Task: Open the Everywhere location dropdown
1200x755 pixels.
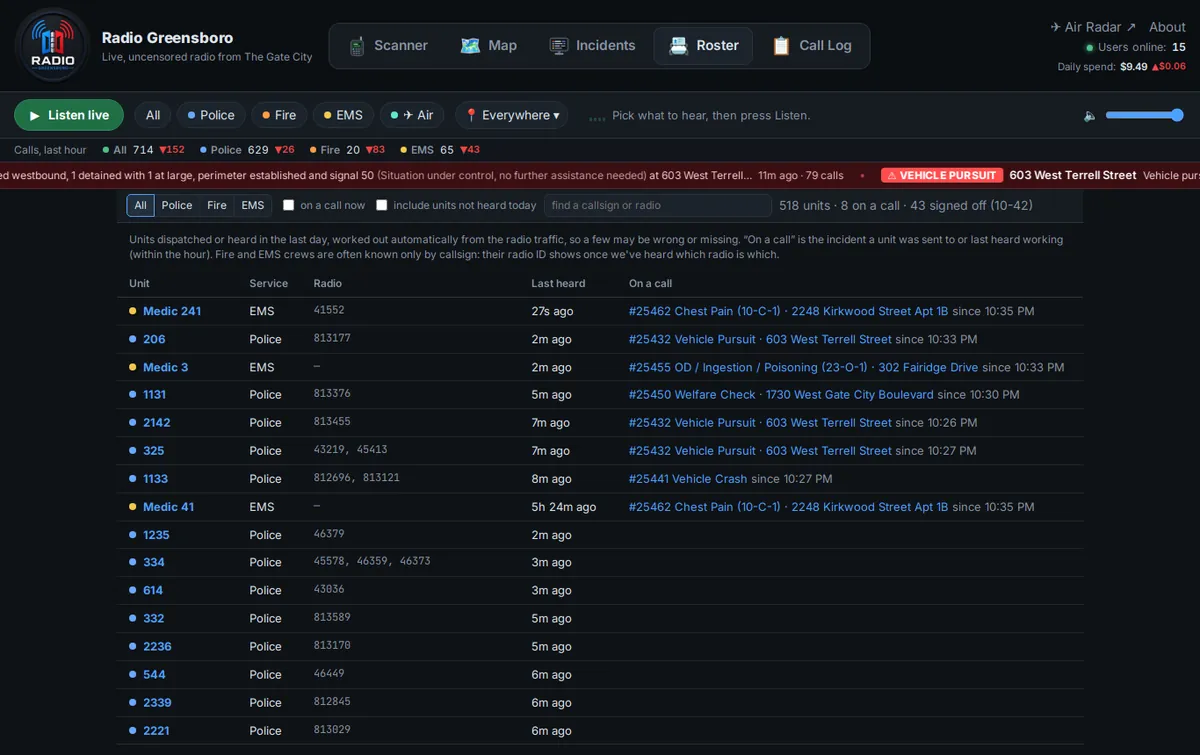Action: (x=512, y=115)
